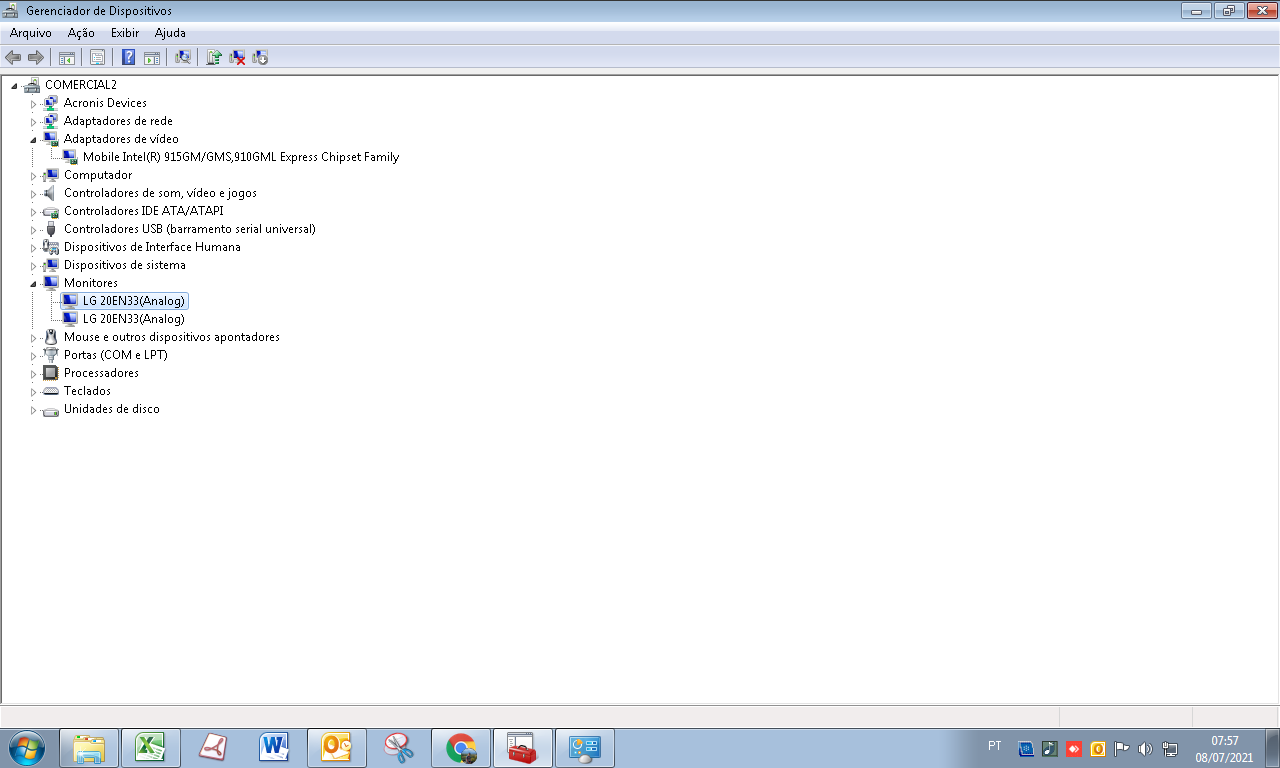Click Mouse e outros dispositivos apontadores label

[172, 337]
